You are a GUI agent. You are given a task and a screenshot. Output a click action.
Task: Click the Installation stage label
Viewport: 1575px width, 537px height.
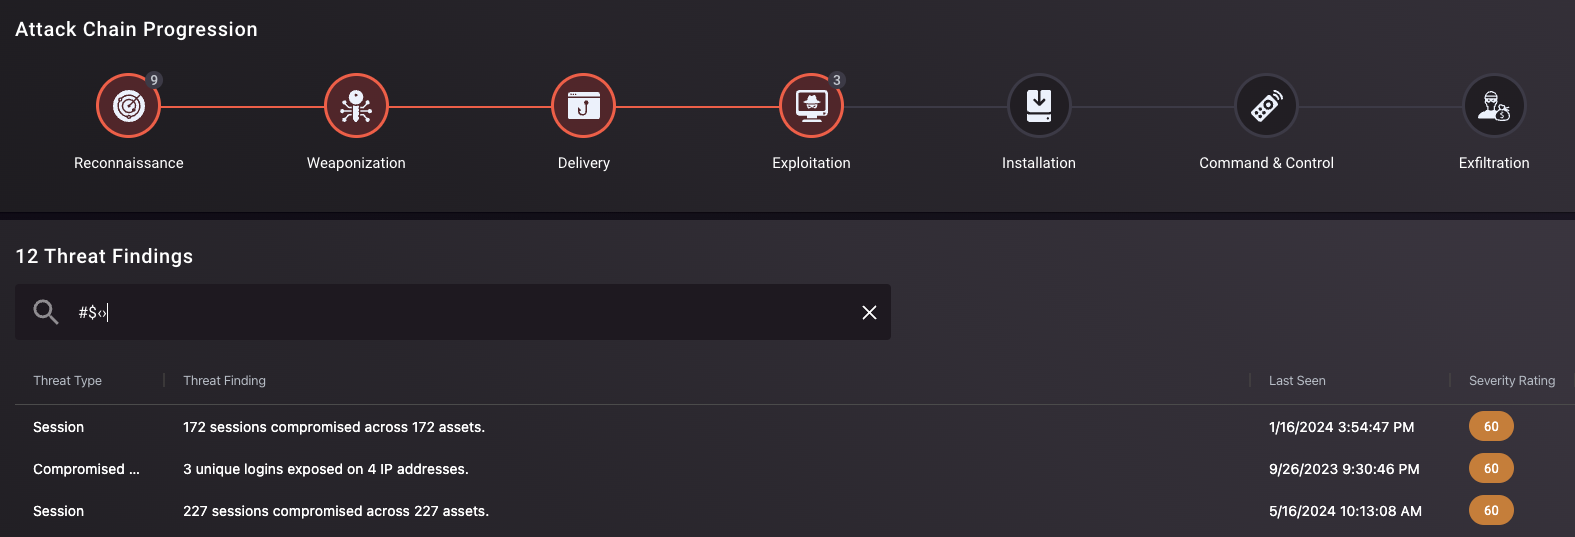pos(1039,163)
